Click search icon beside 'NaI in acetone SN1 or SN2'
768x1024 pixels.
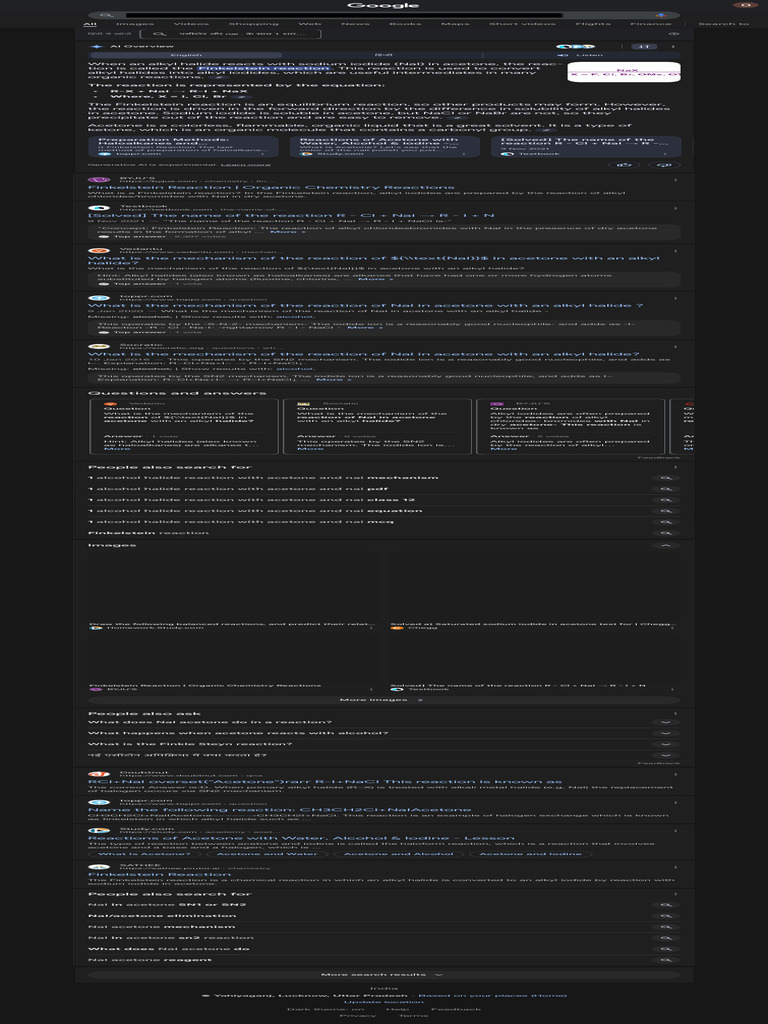[666, 905]
